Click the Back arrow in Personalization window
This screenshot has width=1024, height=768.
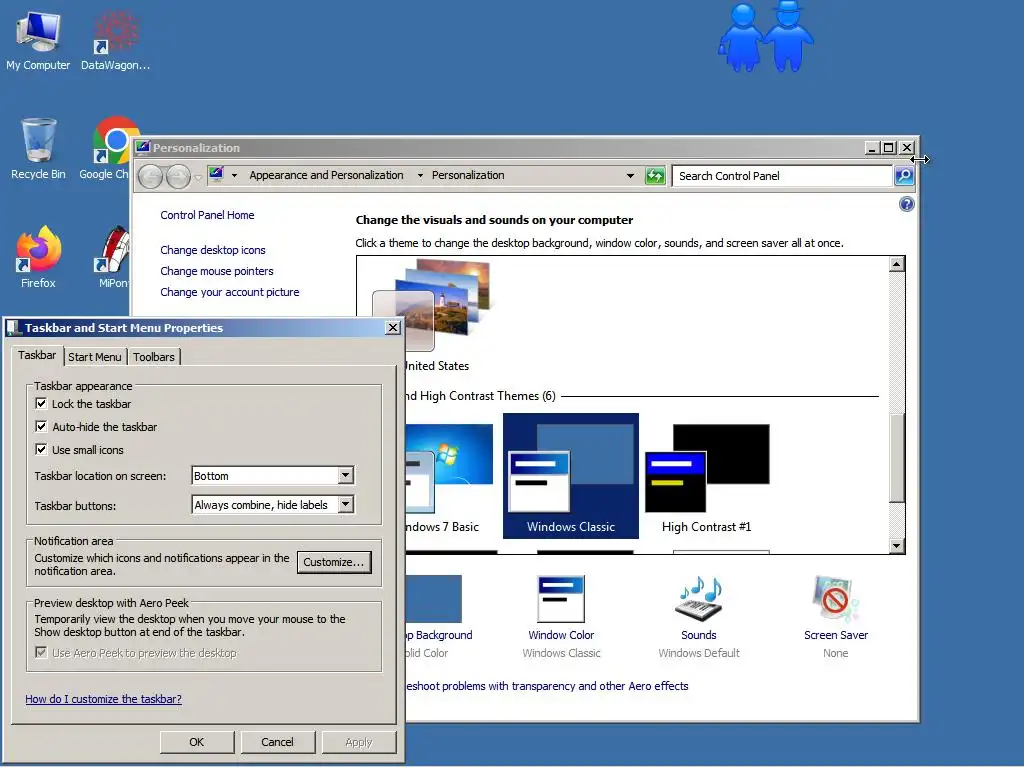coord(151,176)
